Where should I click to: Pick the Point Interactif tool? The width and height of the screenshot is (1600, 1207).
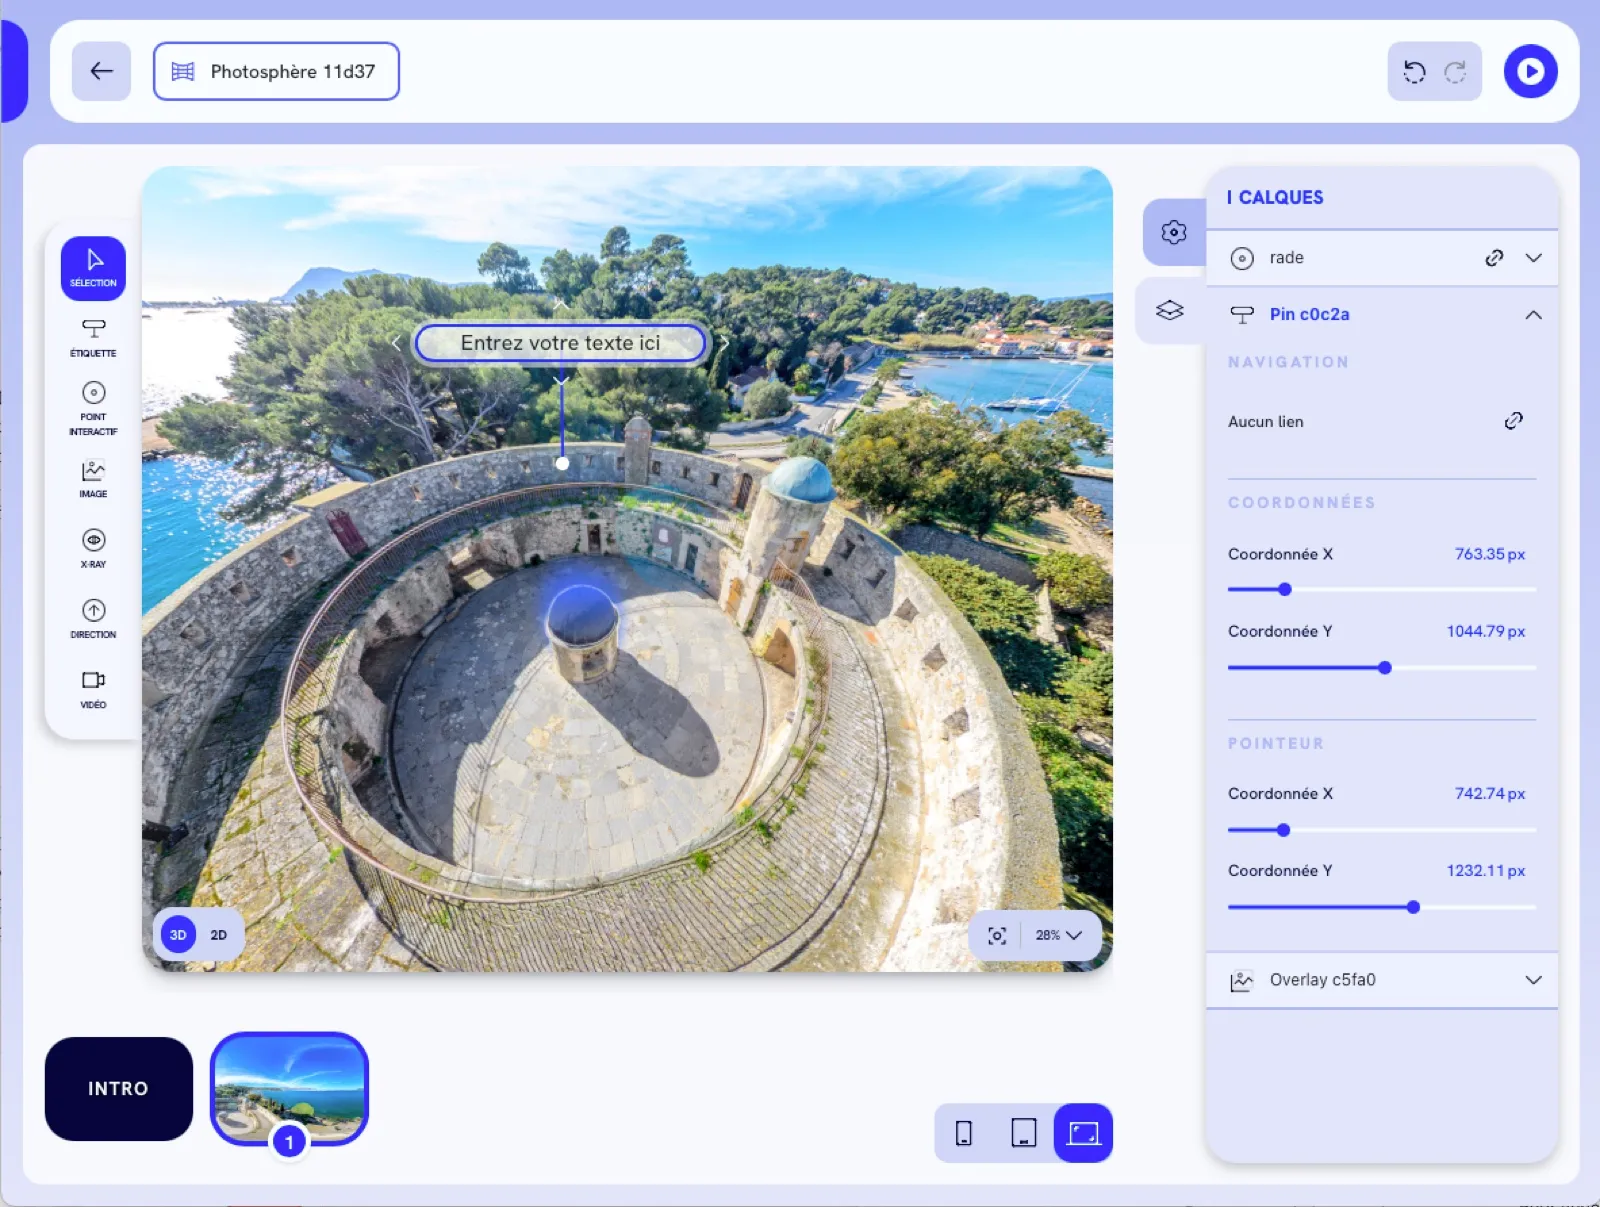click(93, 408)
